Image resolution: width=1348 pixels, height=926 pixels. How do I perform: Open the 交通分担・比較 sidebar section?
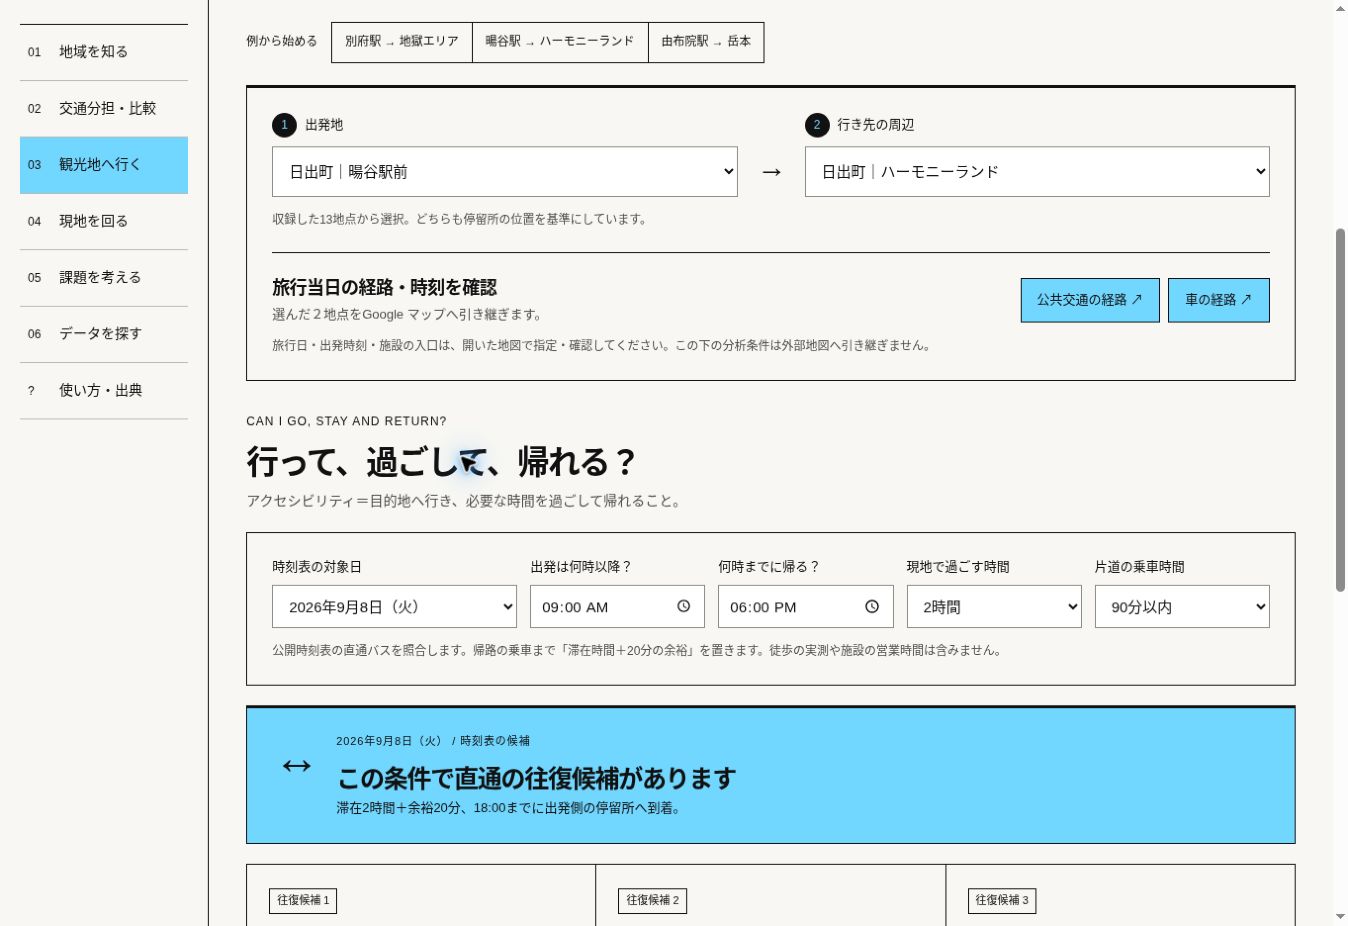[x=104, y=109]
